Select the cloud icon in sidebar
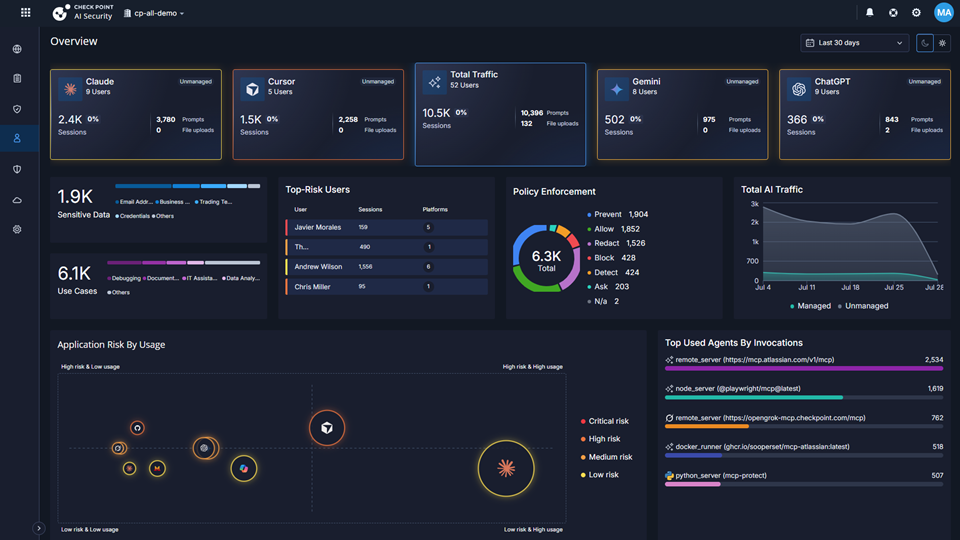960x540 pixels. [x=17, y=200]
